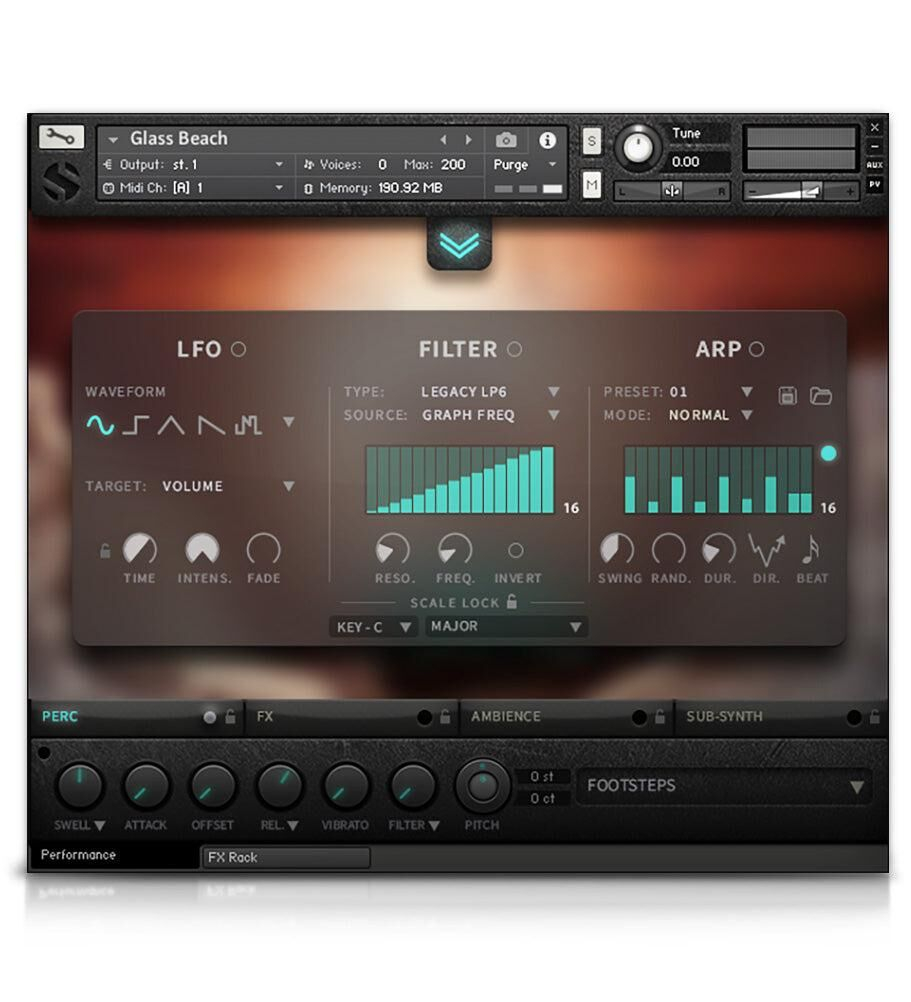Toggle the filter INVERT switch
The height and width of the screenshot is (1002, 911).
(516, 550)
